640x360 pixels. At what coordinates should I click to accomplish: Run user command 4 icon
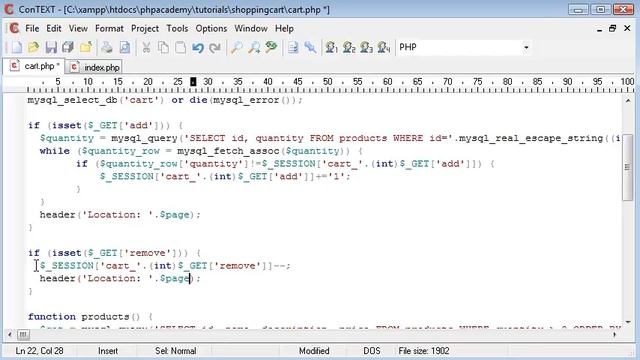[x=383, y=47]
